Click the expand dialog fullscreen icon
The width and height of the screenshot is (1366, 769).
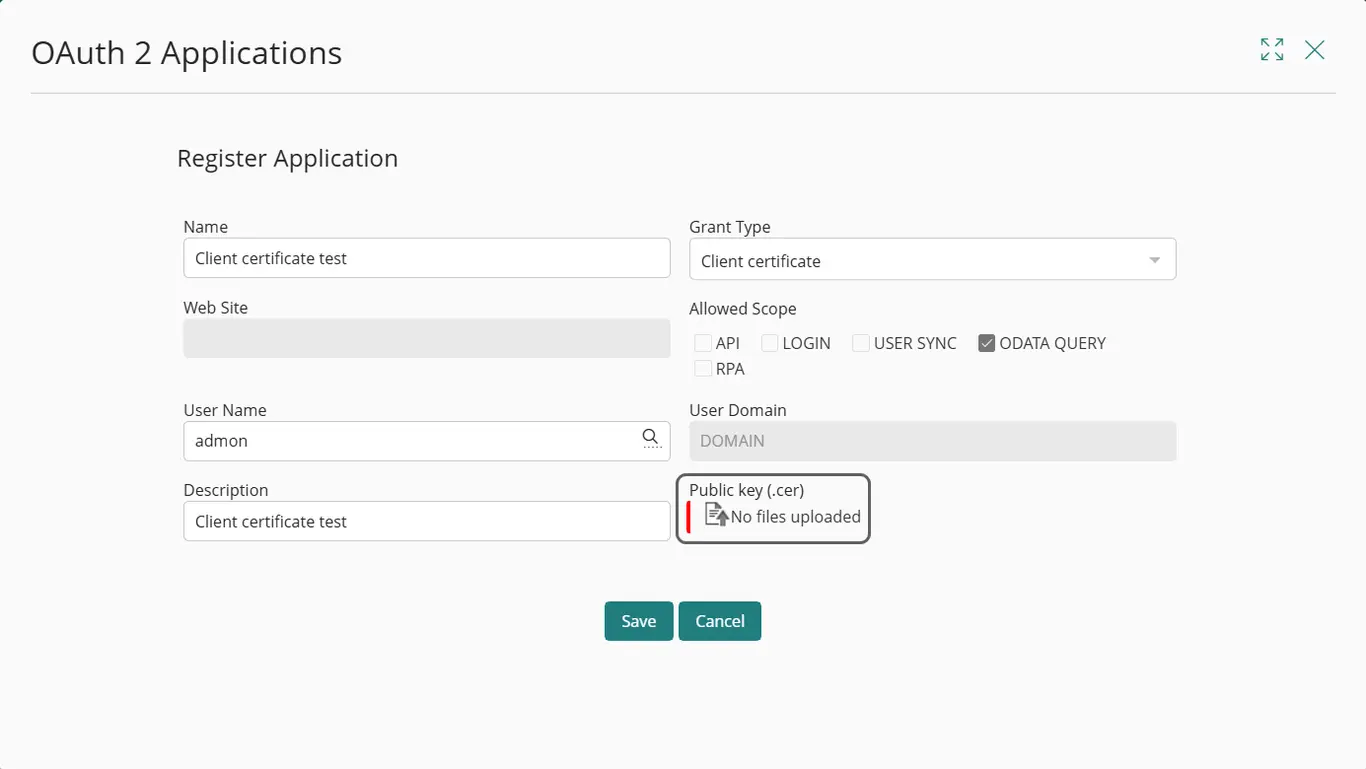coord(1272,50)
